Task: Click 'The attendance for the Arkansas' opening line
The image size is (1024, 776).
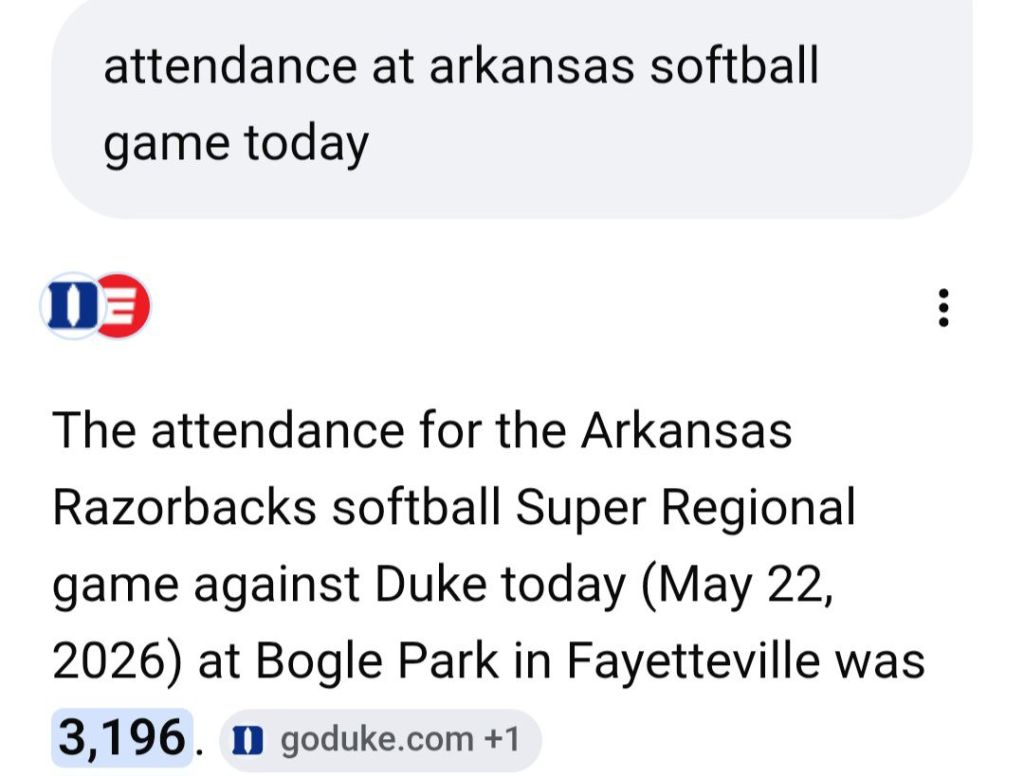Action: (x=422, y=431)
